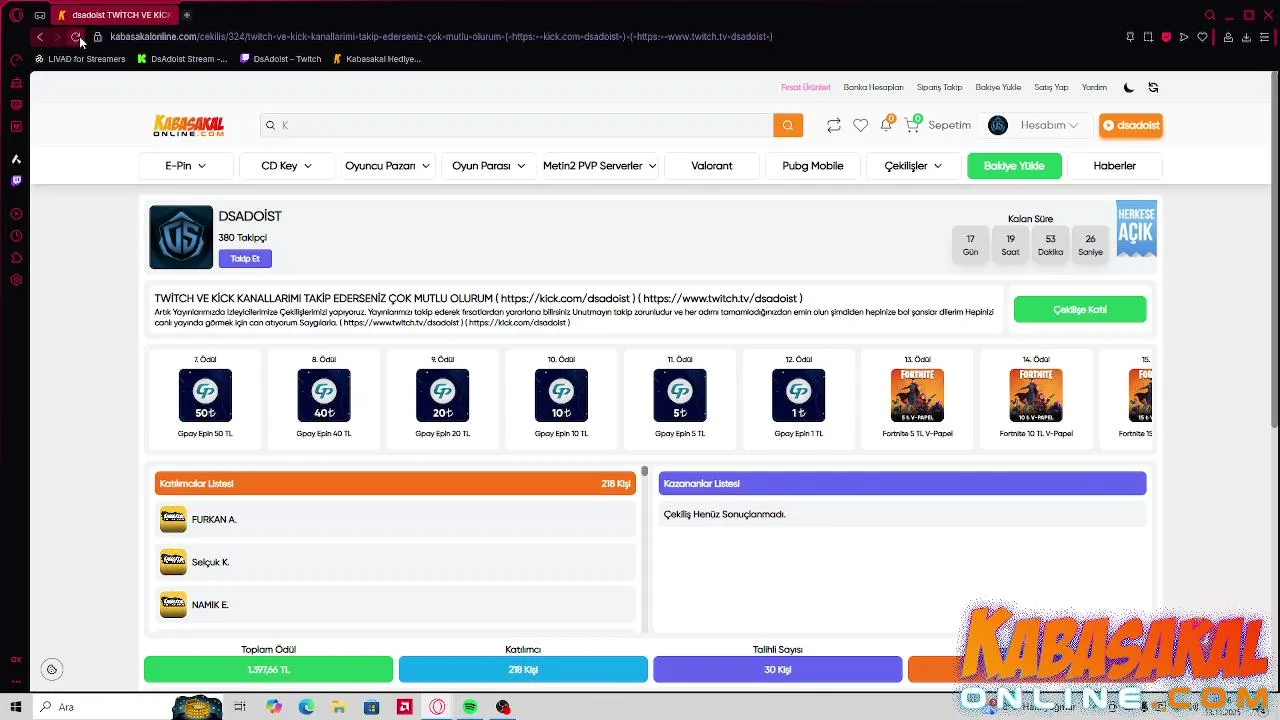Open Satış Yap top link
The image size is (1280, 720).
1051,87
